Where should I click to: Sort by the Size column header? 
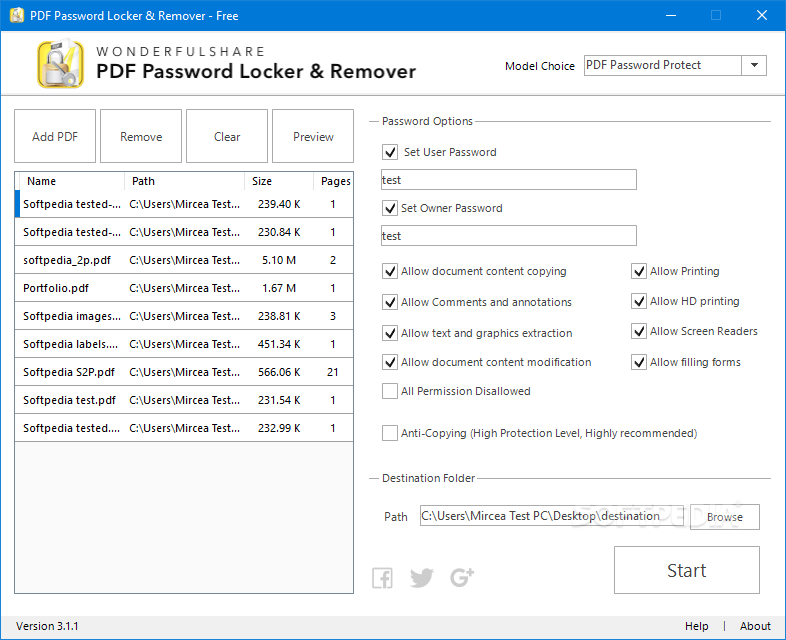click(x=279, y=181)
